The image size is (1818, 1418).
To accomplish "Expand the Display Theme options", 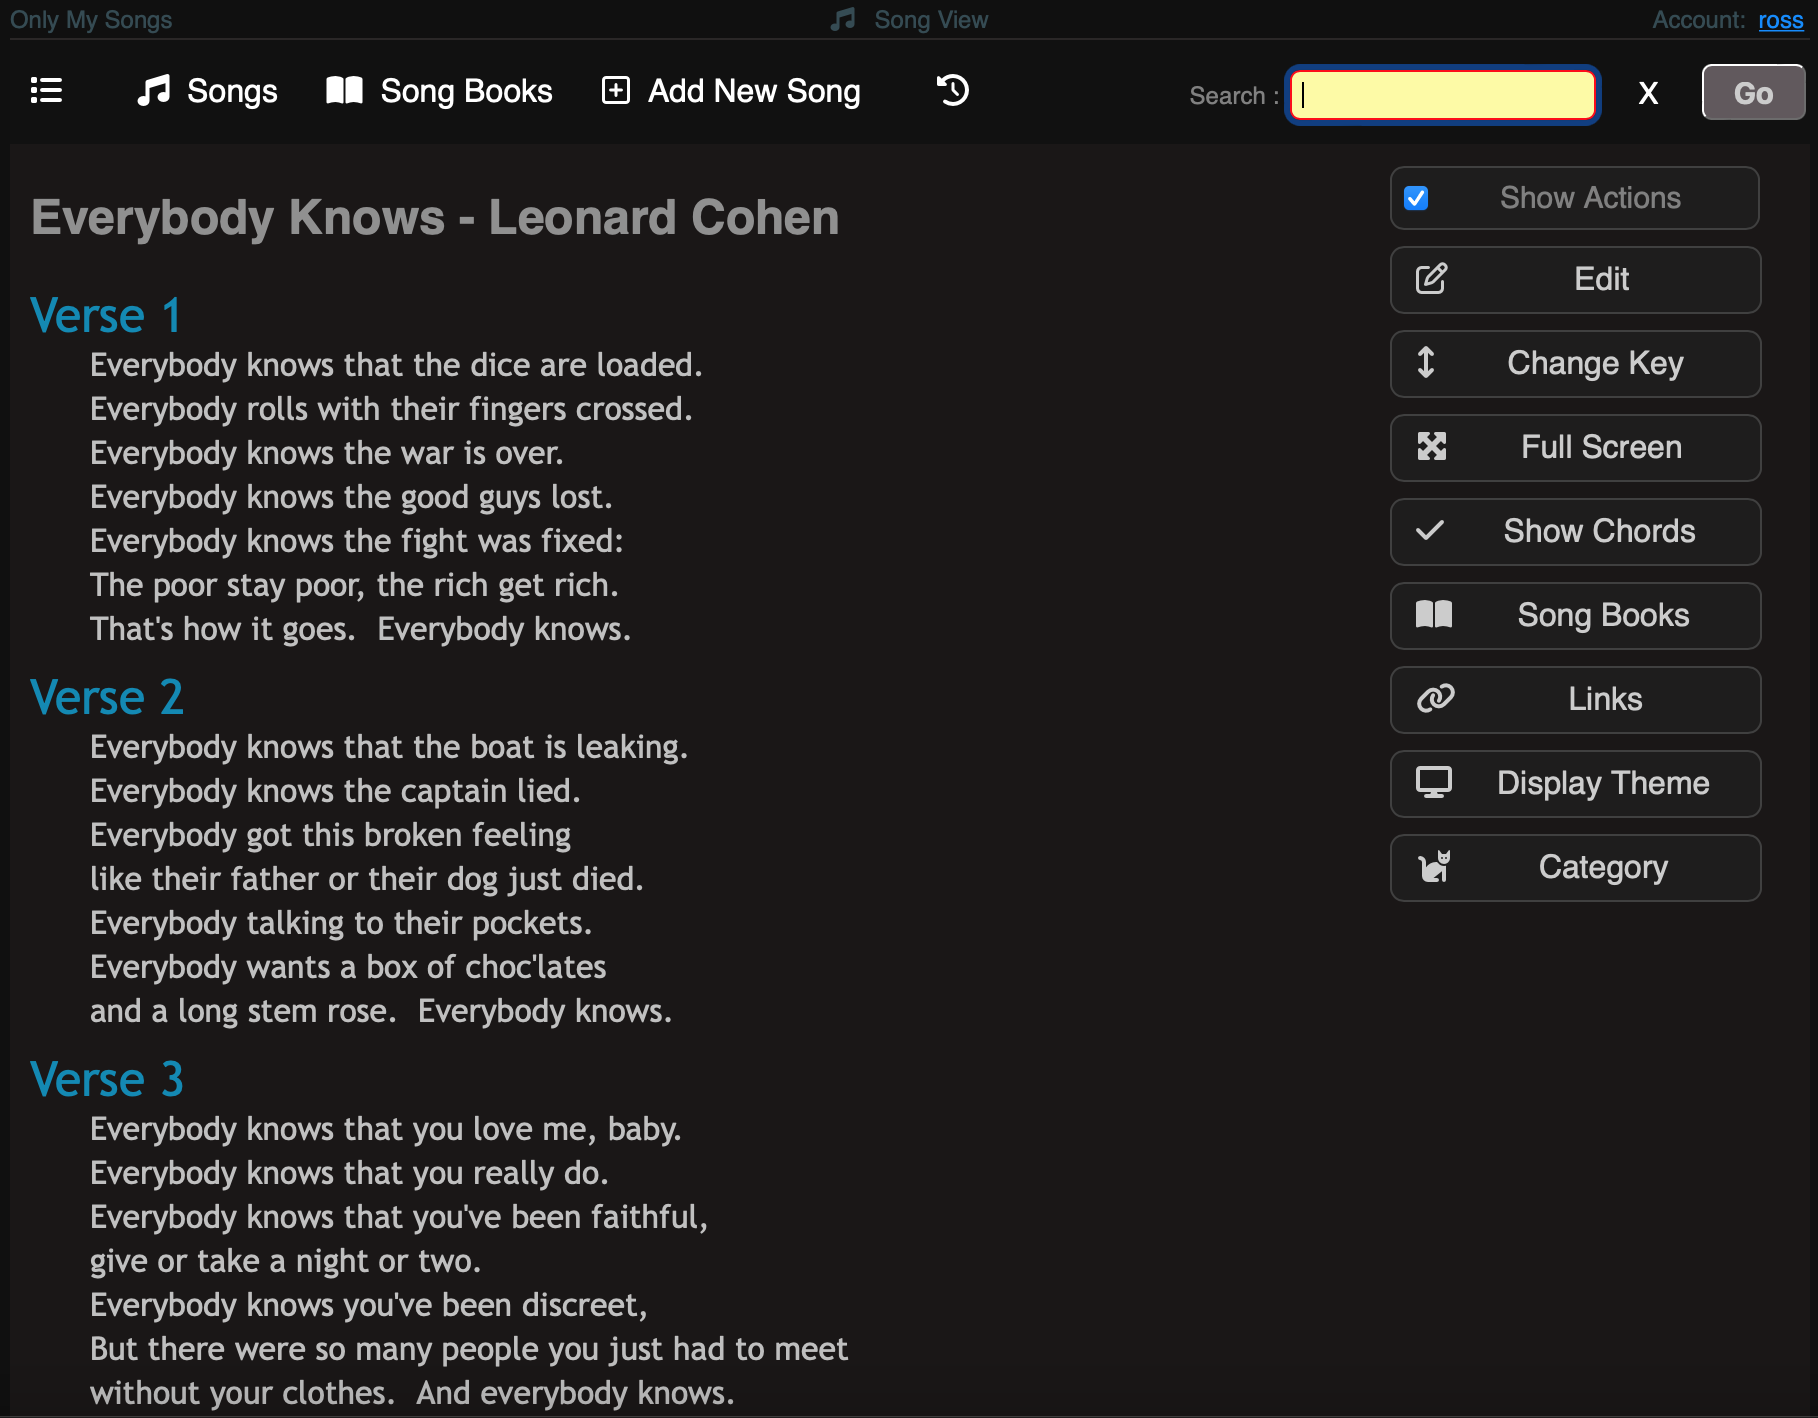I will point(1602,783).
